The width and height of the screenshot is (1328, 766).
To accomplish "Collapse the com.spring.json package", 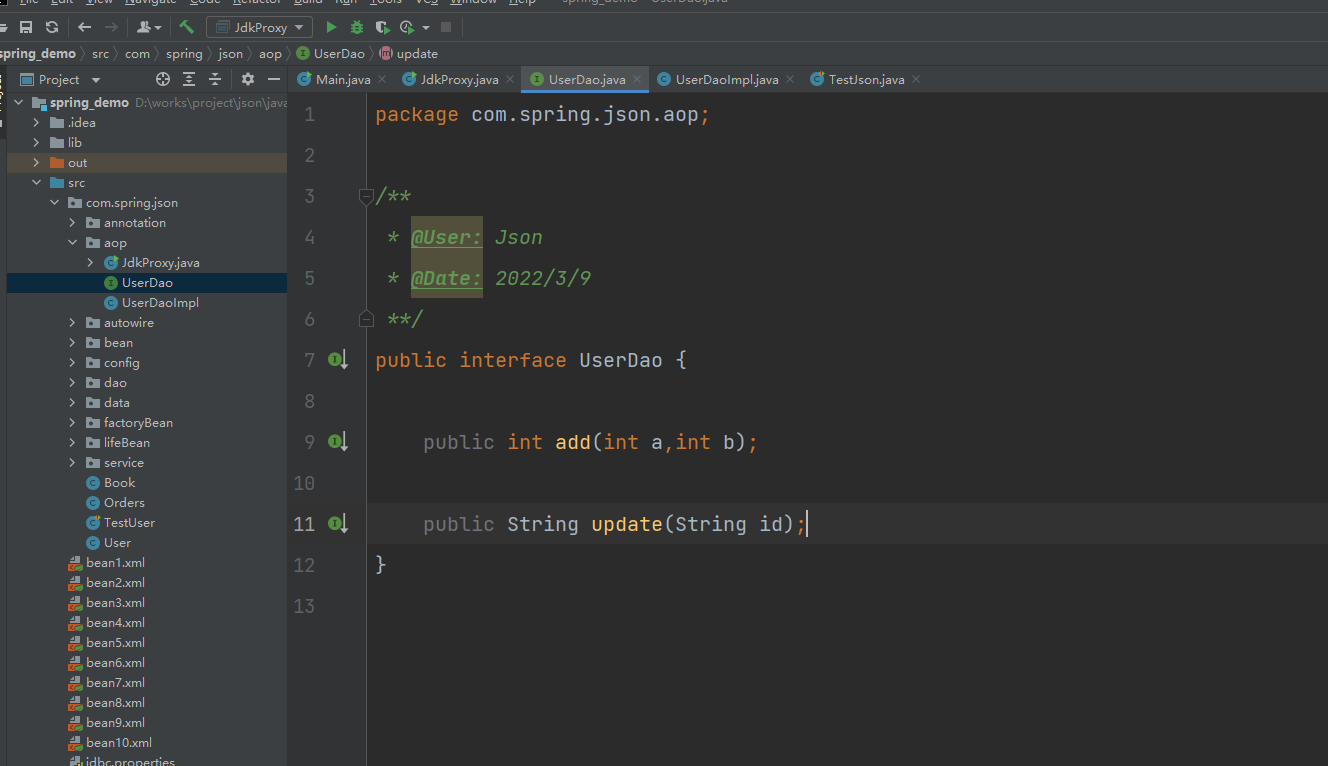I will (x=55, y=202).
